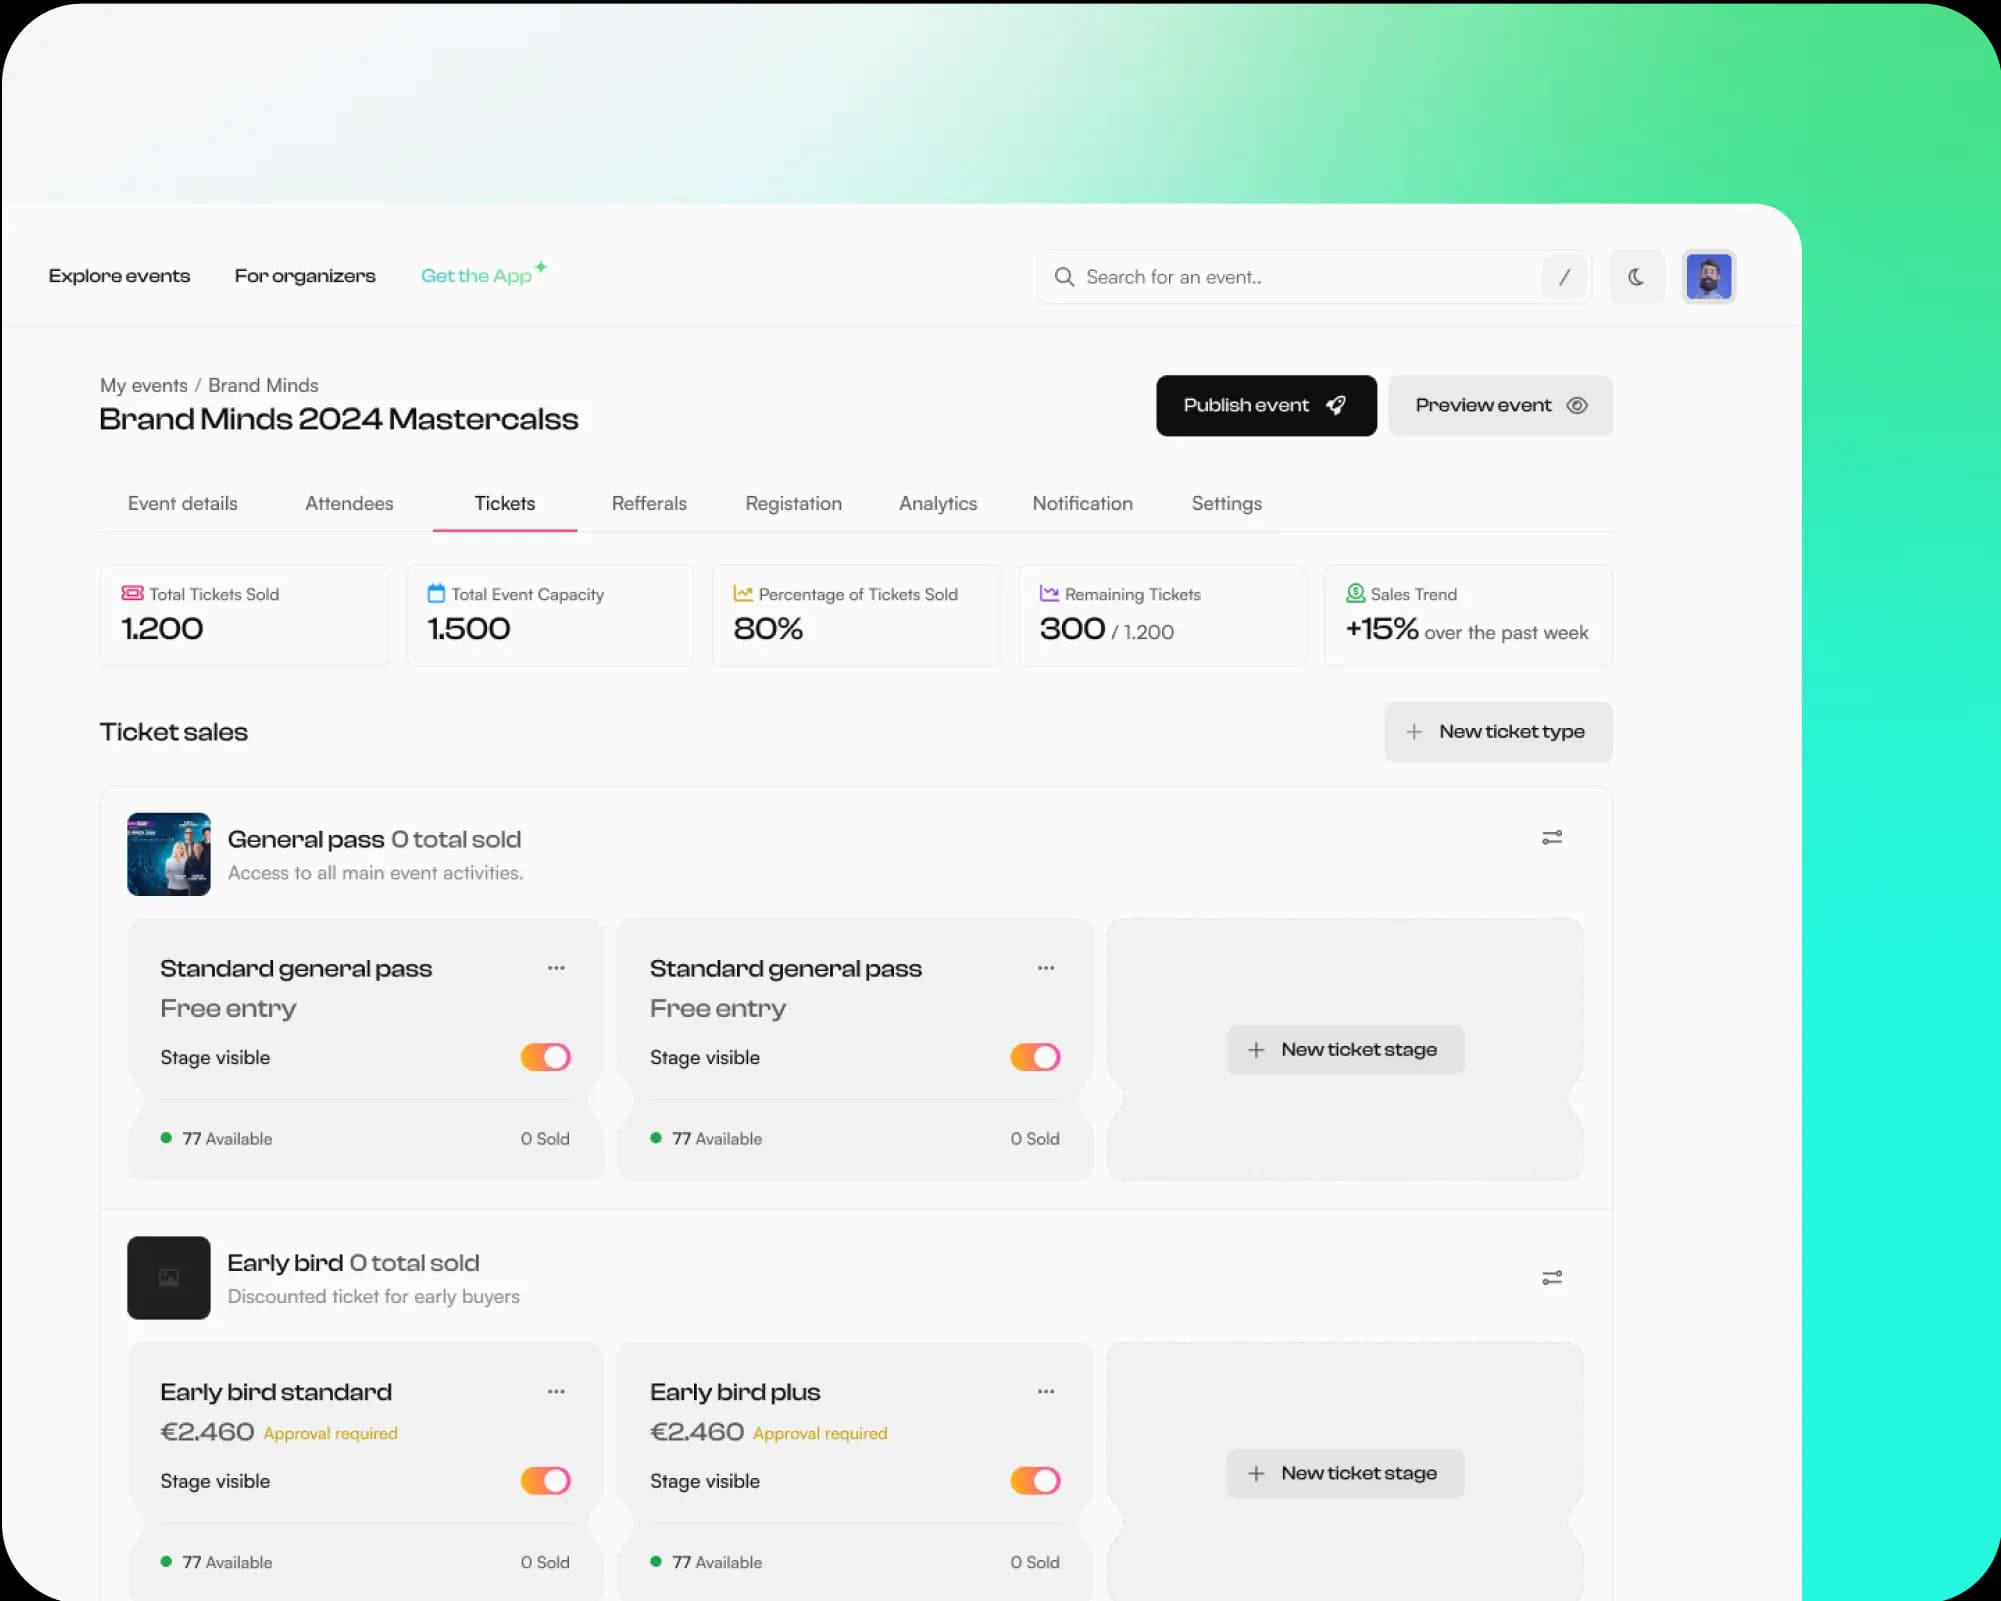Disable Stage visible for Early bird plus

click(x=1035, y=1481)
